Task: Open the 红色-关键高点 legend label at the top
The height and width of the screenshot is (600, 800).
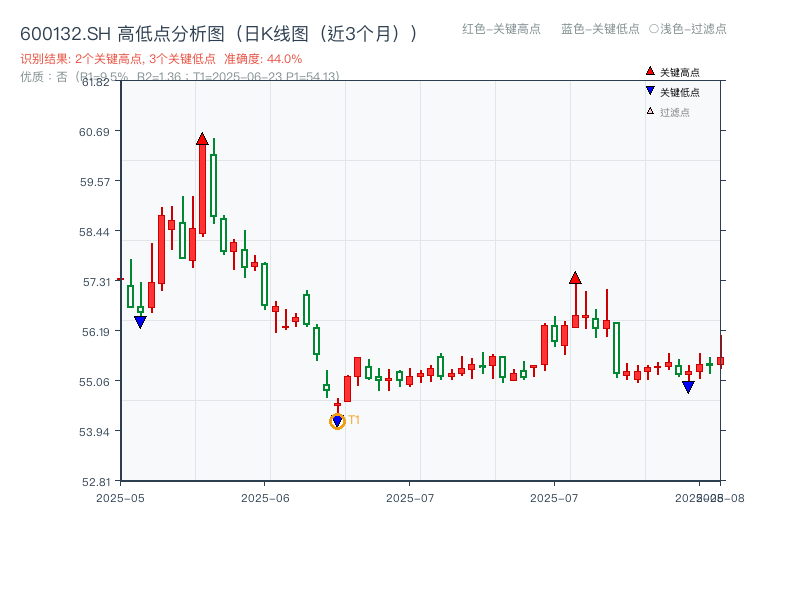Action: tap(497, 30)
